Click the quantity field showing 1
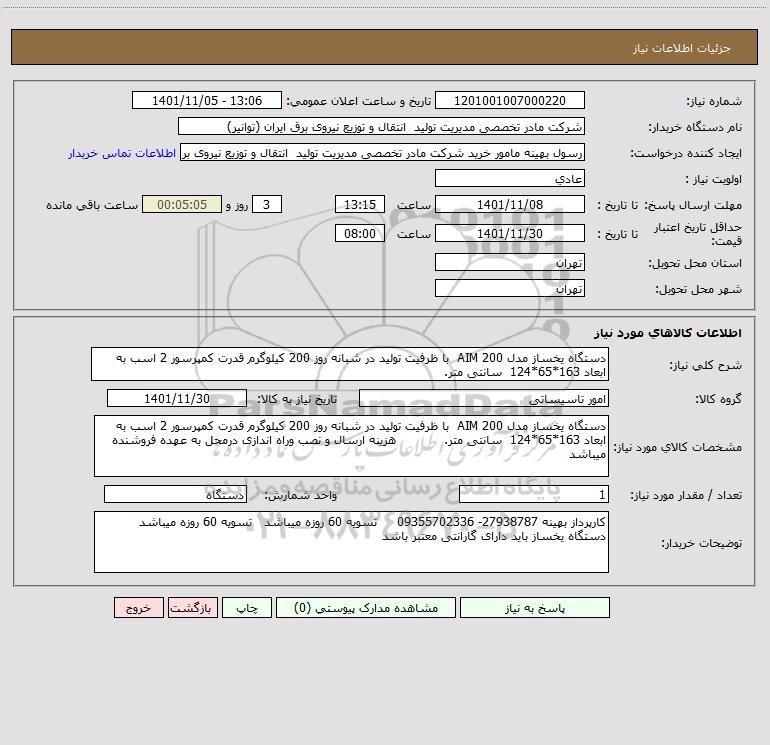This screenshot has height=745, width=770. tap(534, 495)
